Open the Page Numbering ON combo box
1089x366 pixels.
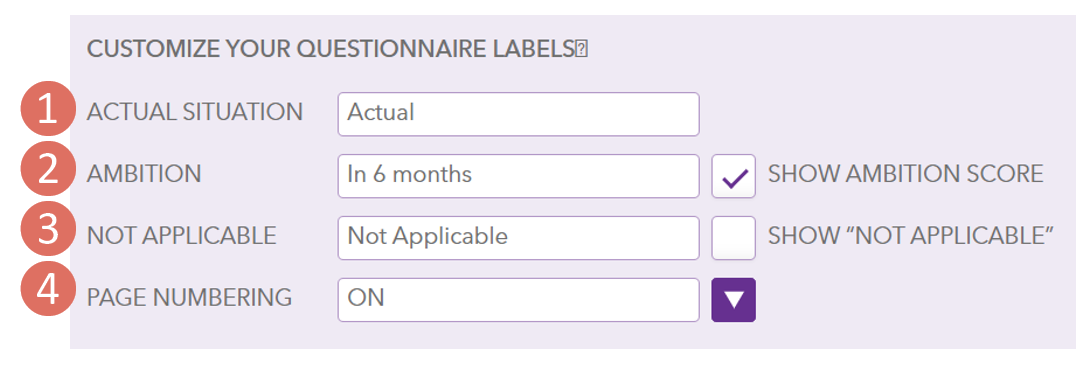(518, 300)
